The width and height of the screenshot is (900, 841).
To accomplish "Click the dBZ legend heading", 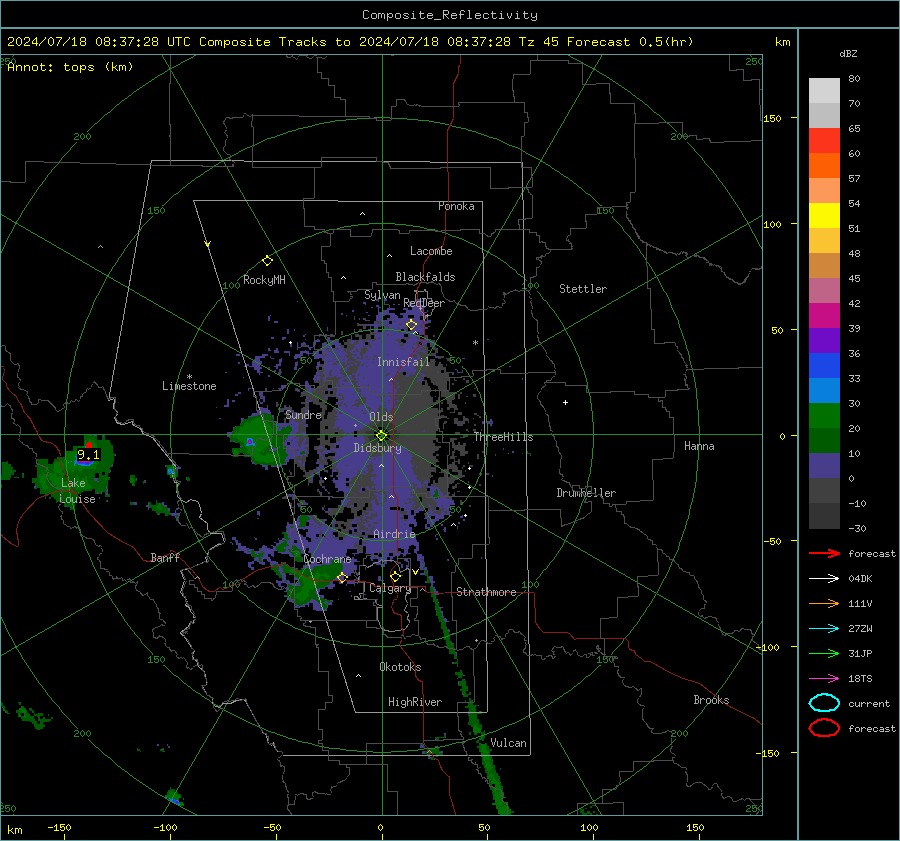I will click(x=848, y=53).
